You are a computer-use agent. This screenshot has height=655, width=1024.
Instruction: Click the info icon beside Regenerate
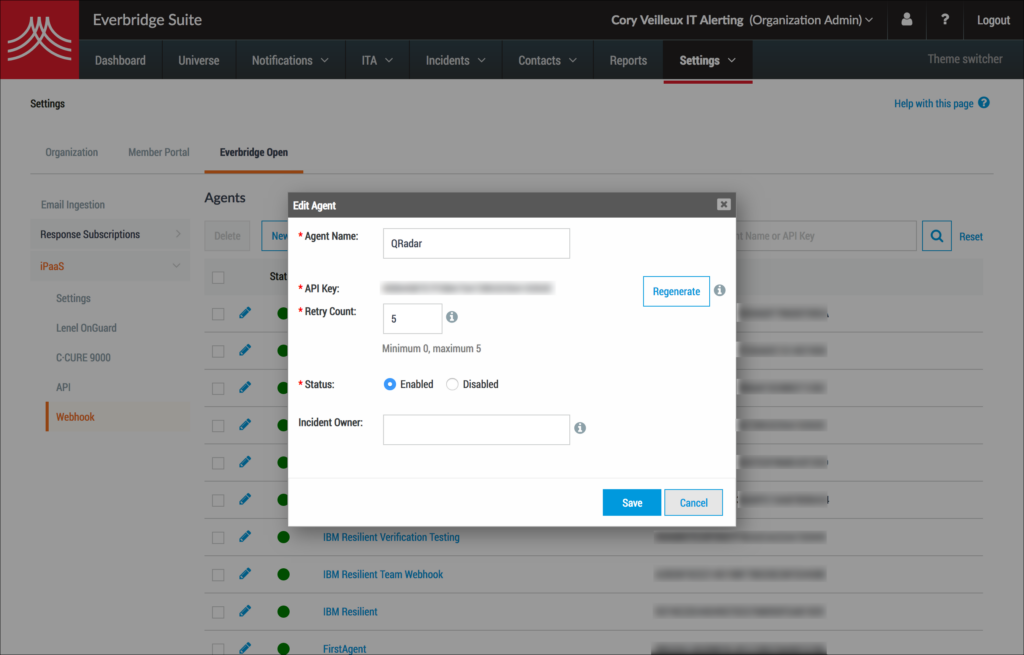point(719,290)
